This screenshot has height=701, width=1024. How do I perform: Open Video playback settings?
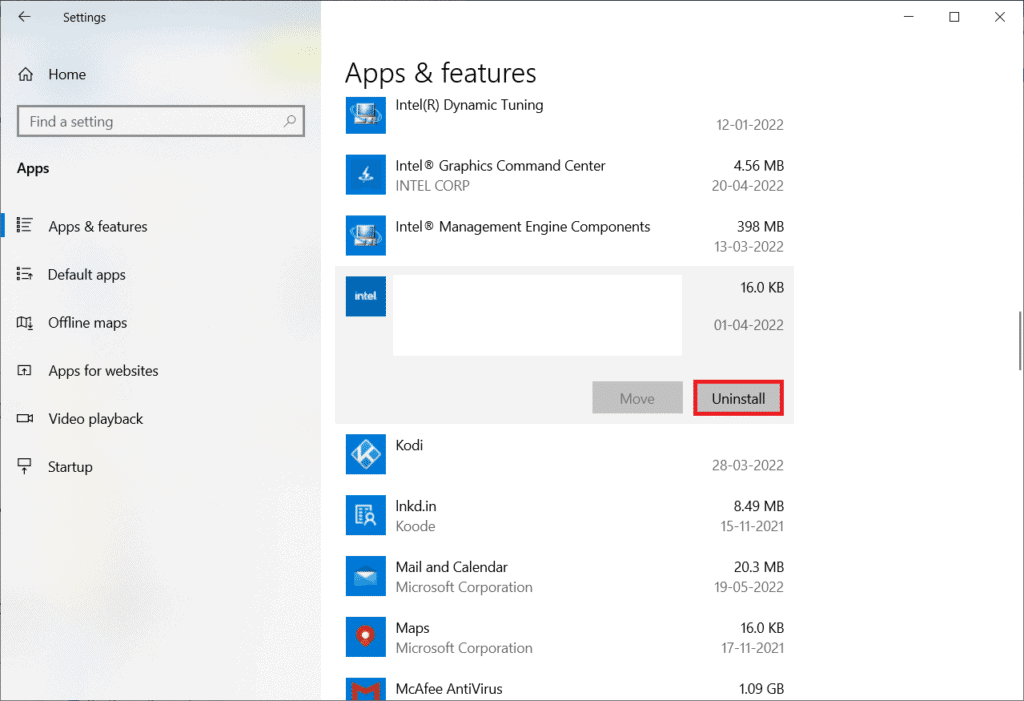click(95, 419)
